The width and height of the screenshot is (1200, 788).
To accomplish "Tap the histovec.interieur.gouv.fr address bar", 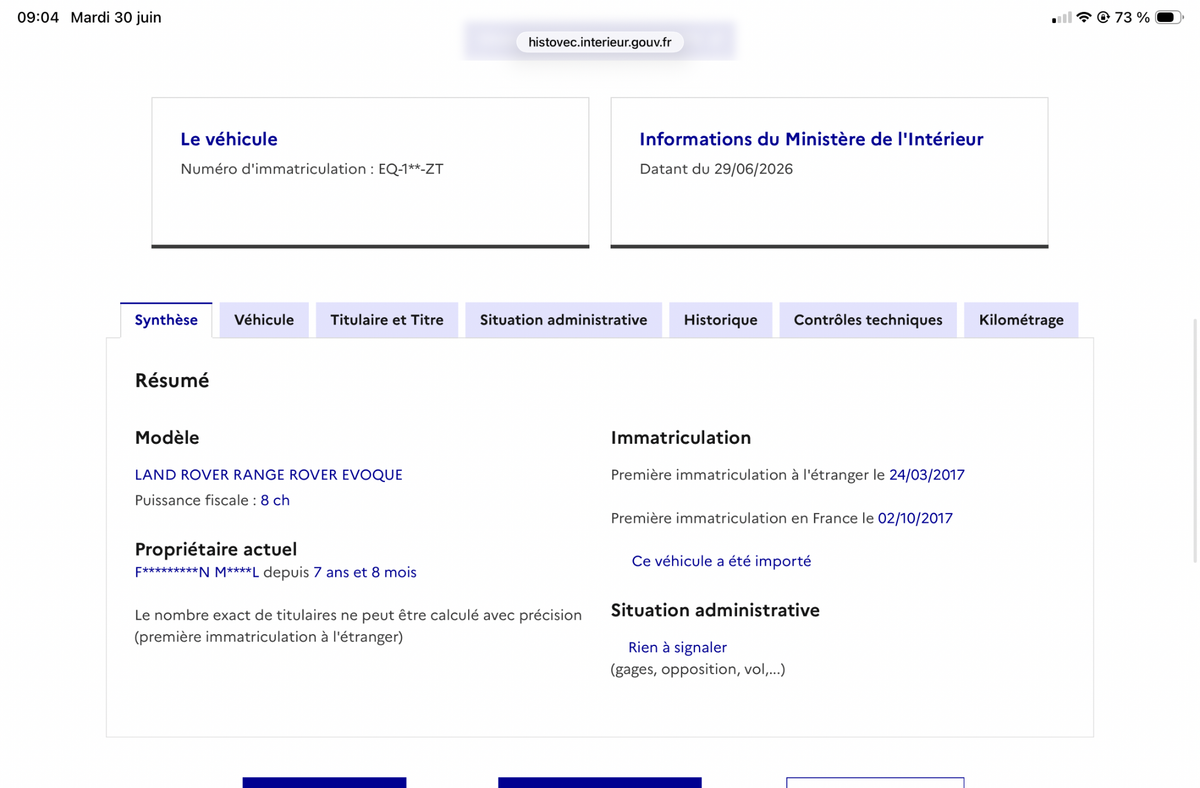I will [x=600, y=42].
